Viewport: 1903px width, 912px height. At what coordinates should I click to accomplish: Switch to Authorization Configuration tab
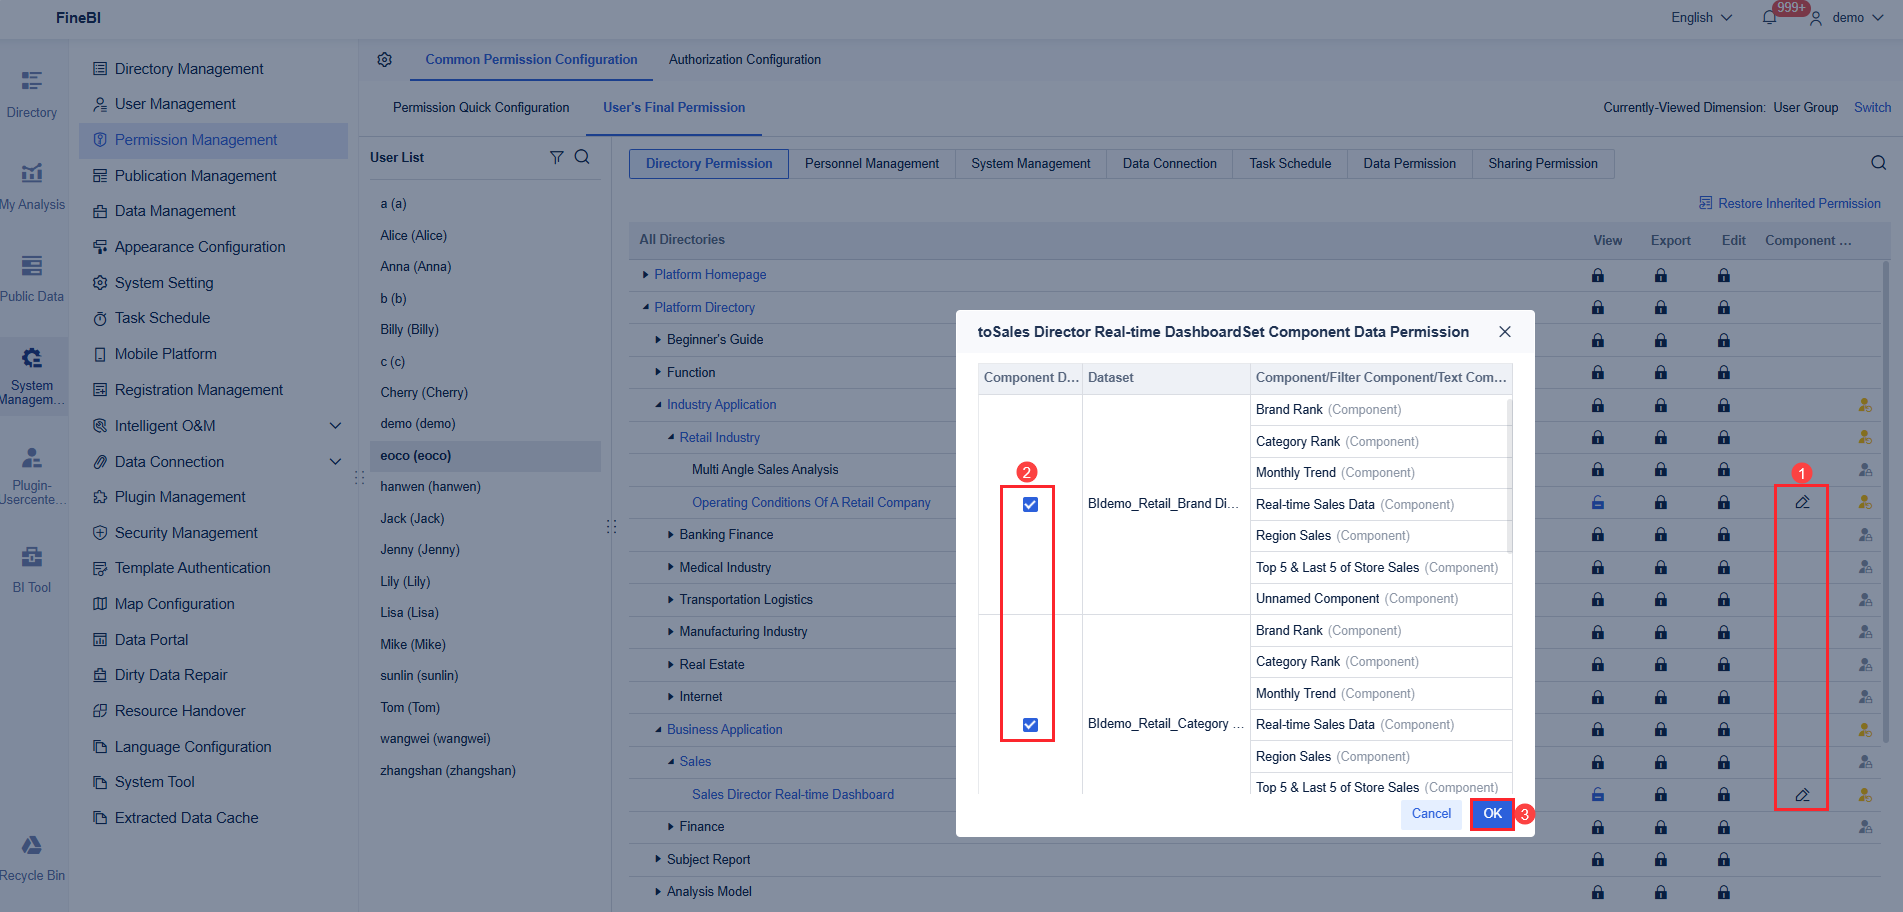tap(745, 60)
